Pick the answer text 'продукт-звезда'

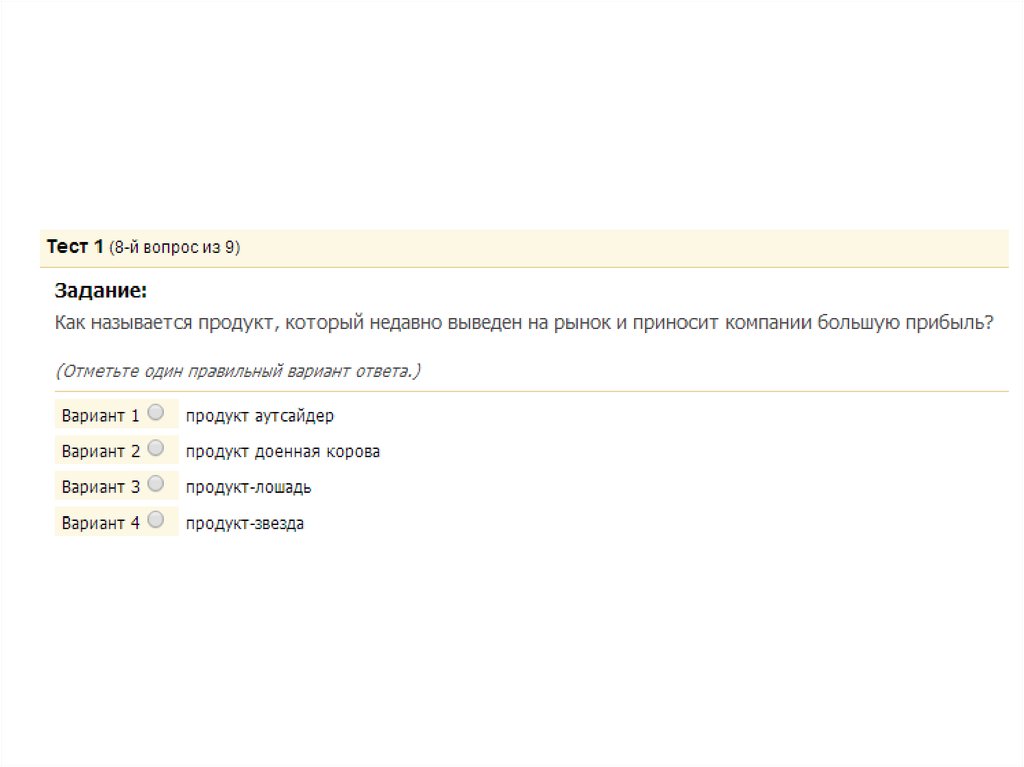coord(244,523)
